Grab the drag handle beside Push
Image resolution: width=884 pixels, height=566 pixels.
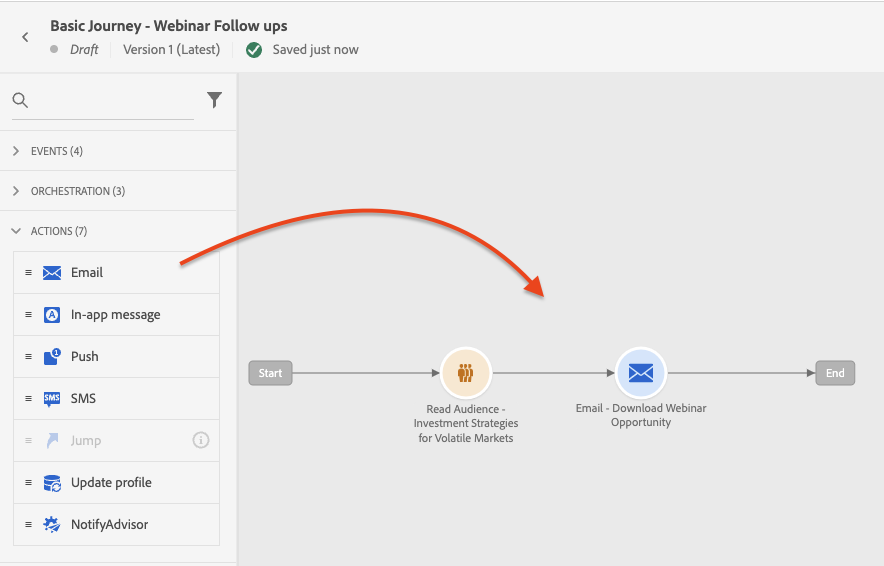pos(28,356)
